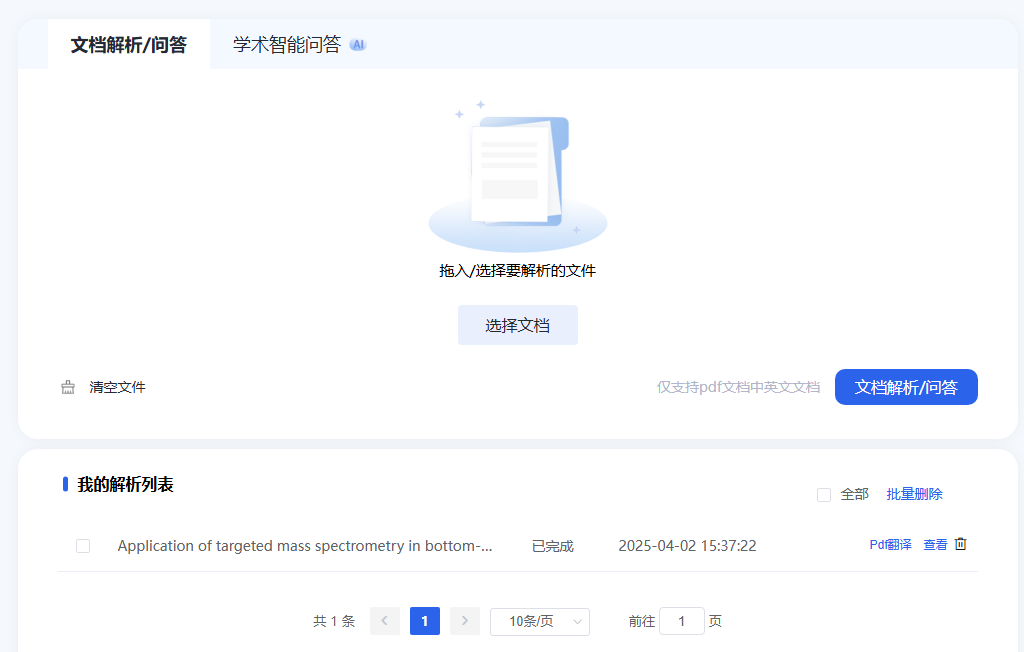Go to the next page arrow
Image resolution: width=1024 pixels, height=652 pixels.
click(464, 621)
